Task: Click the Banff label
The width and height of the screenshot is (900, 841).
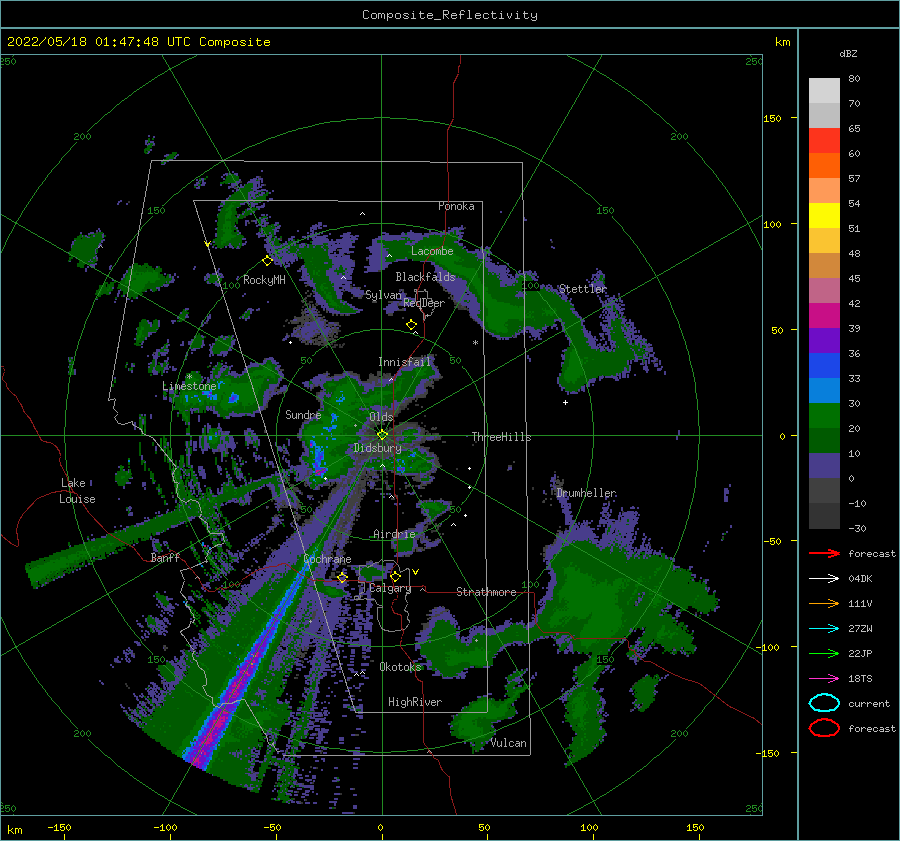Action: [x=165, y=557]
